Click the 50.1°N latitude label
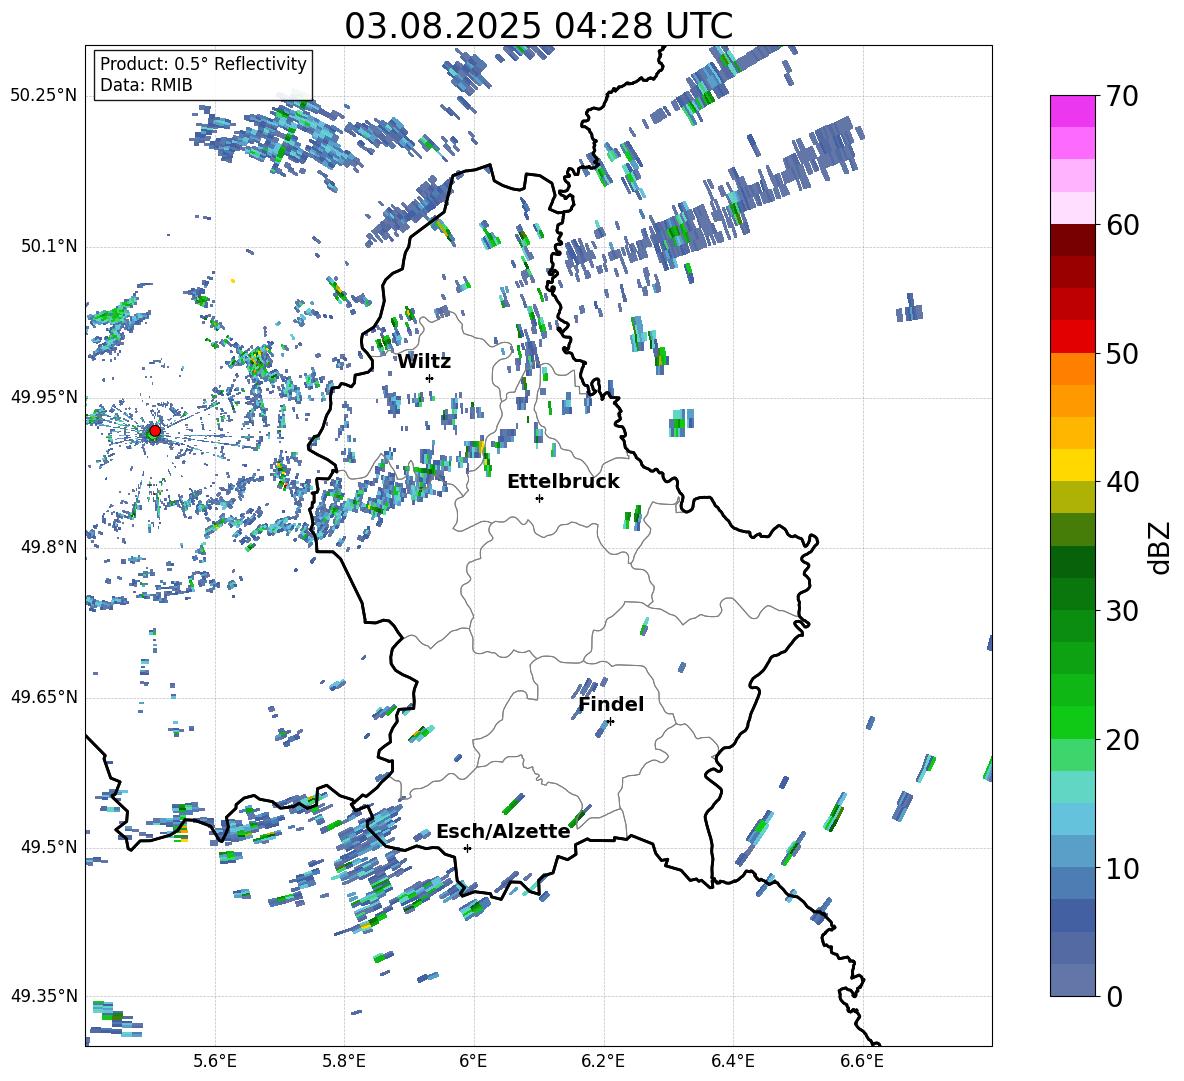Image resolution: width=1184 pixels, height=1081 pixels. click(48, 246)
